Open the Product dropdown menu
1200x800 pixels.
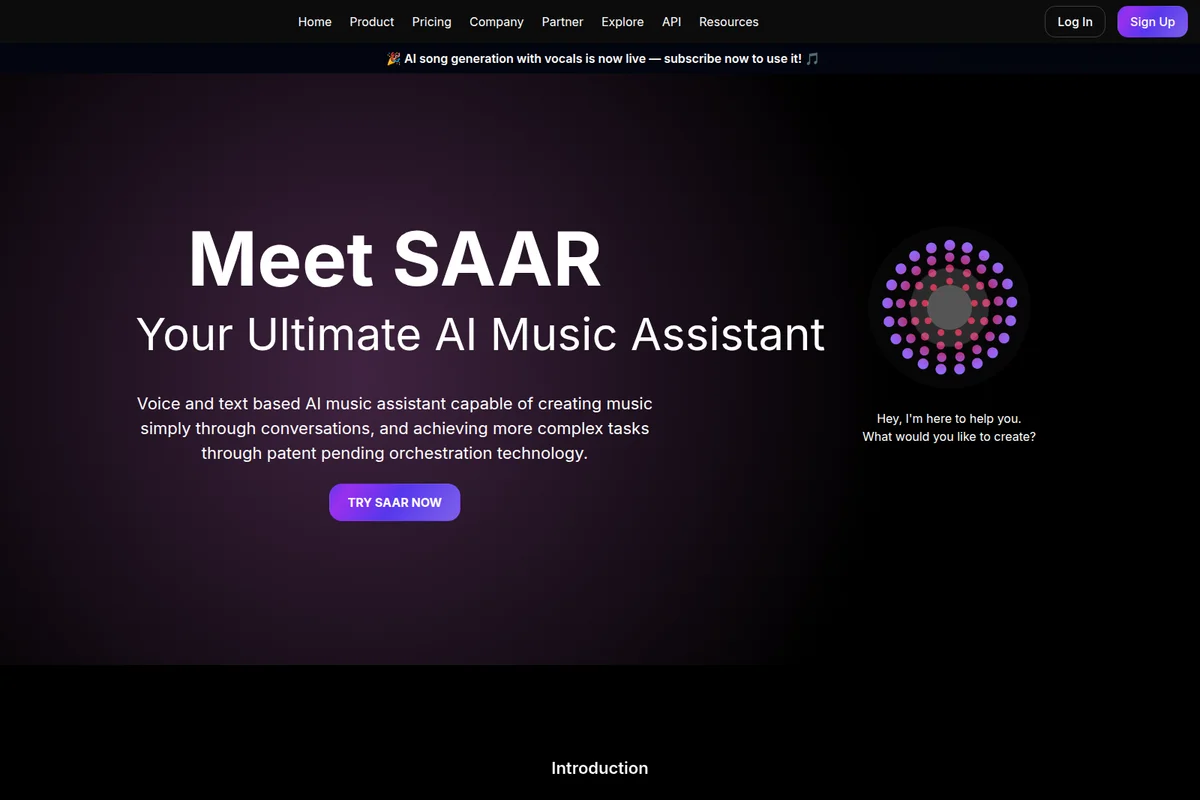pyautogui.click(x=371, y=21)
